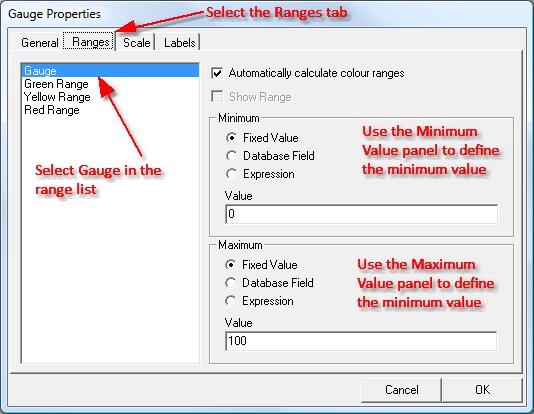Screen dimensions: 534x414
Task: Select Minimum Fixed Value radio button
Action: (x=231, y=138)
